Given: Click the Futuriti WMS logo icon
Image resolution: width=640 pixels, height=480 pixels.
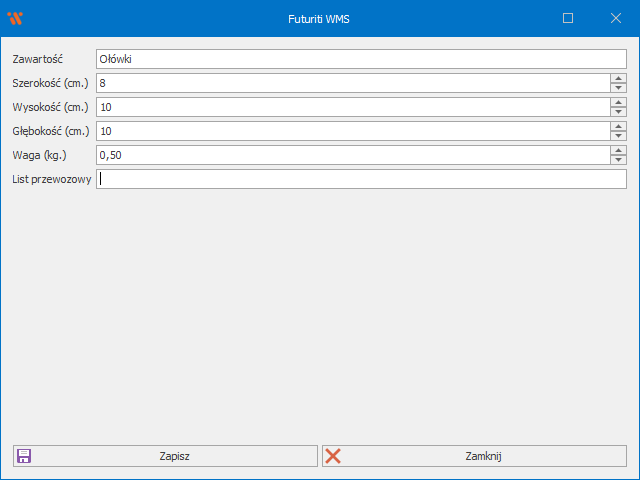Looking at the screenshot, I should pos(14,18).
